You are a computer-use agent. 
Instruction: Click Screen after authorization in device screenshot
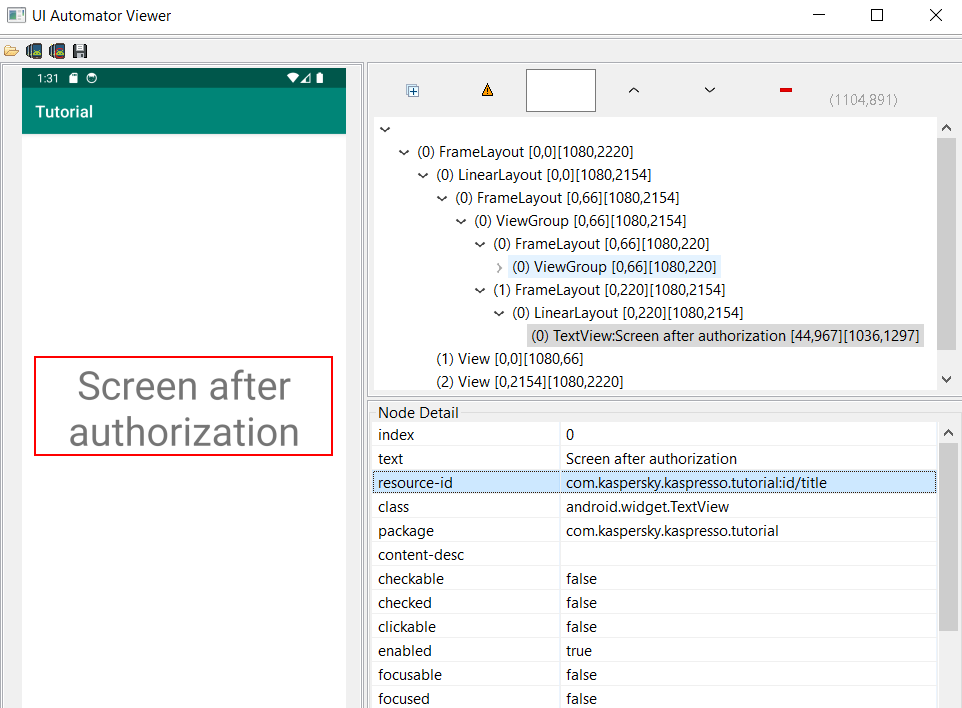pyautogui.click(x=183, y=406)
